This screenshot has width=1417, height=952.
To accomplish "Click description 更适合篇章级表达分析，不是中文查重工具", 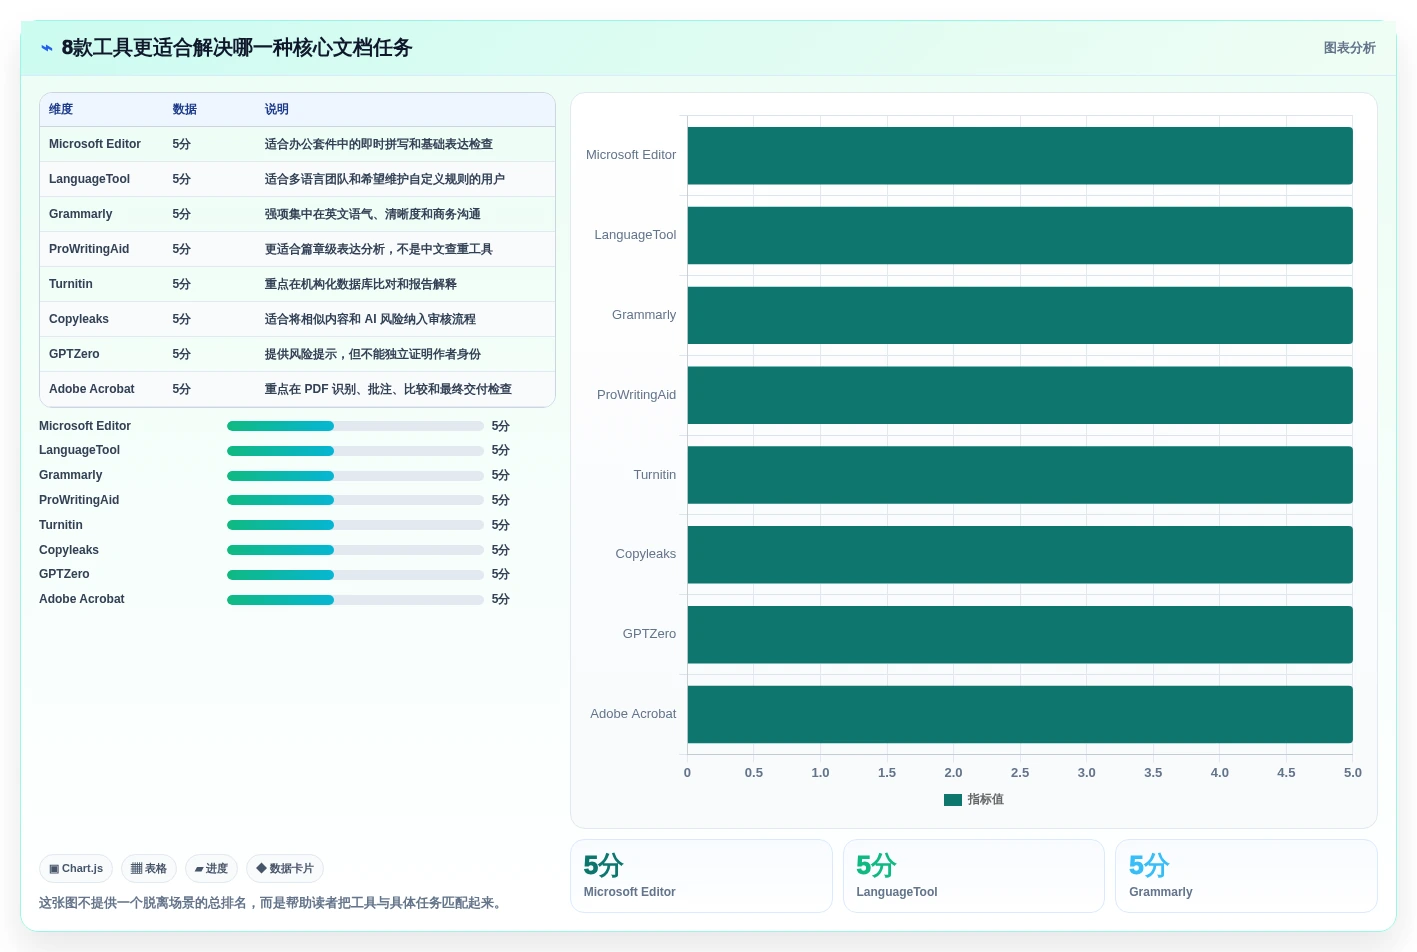I will 379,249.
